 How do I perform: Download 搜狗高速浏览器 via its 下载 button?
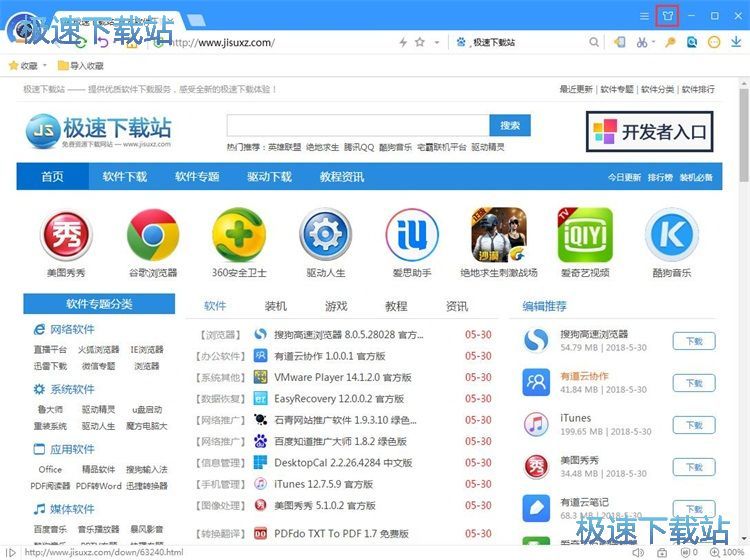point(694,341)
